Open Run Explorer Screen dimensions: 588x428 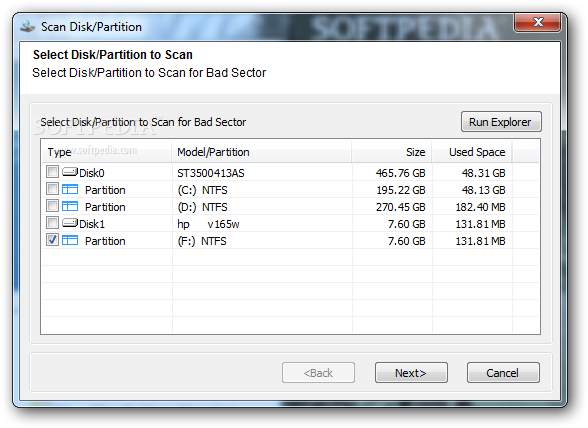click(x=501, y=122)
